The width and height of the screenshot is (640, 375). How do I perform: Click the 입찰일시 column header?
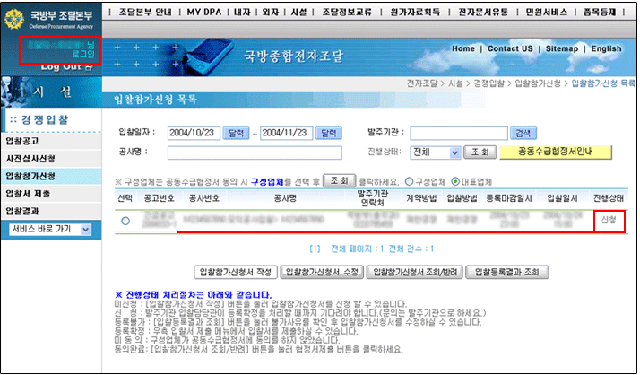coord(562,198)
